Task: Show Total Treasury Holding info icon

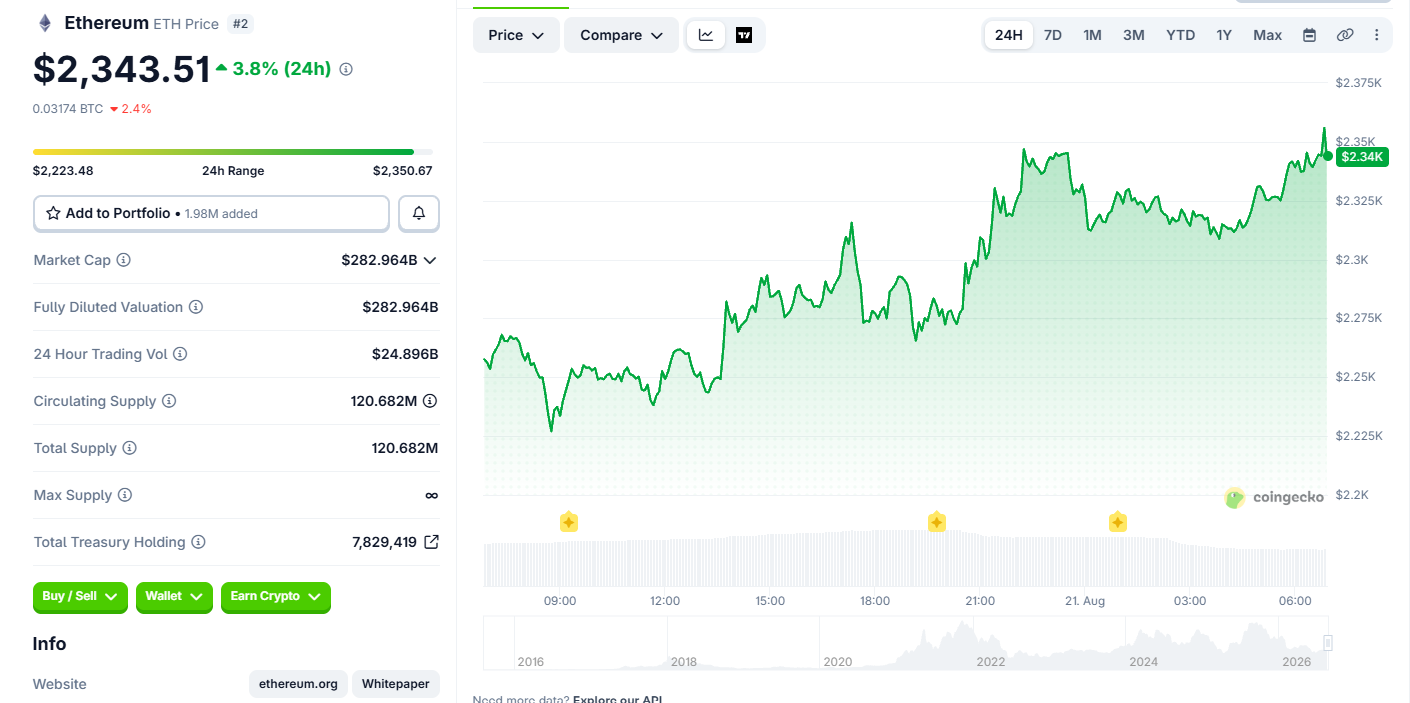Action: click(198, 542)
